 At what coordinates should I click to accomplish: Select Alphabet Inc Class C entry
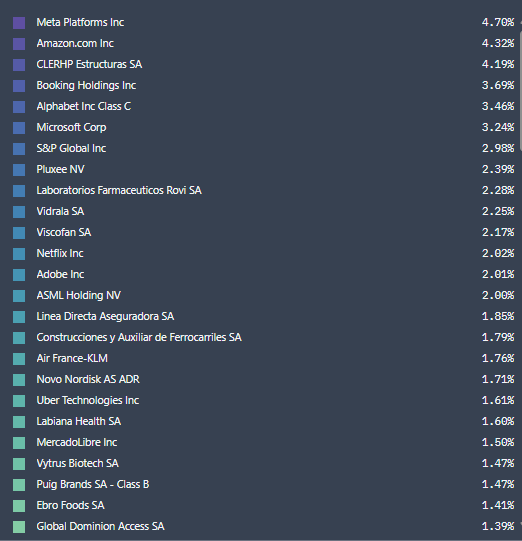point(83,107)
